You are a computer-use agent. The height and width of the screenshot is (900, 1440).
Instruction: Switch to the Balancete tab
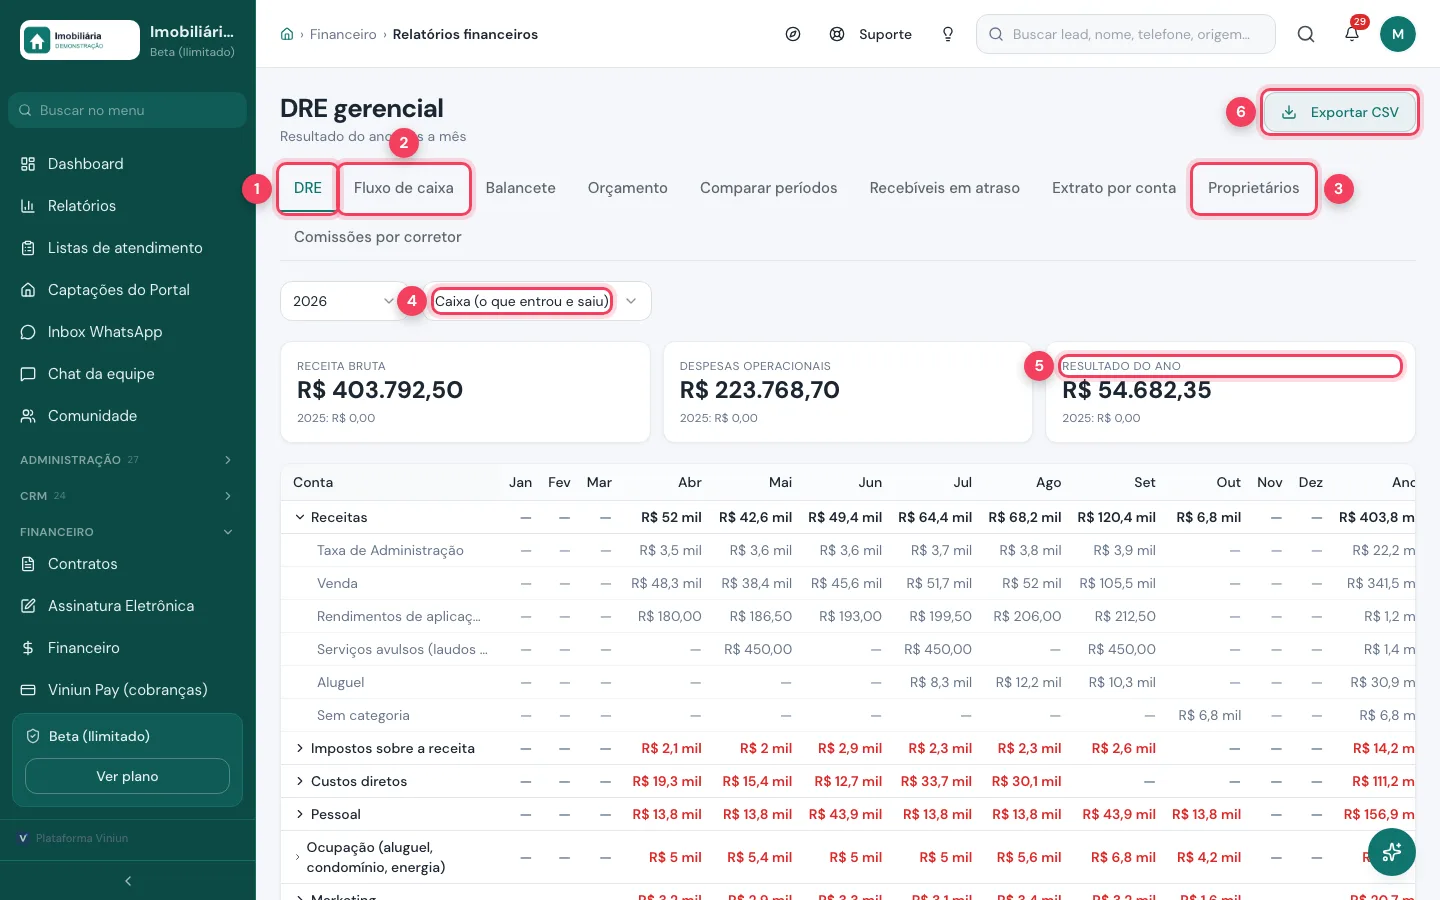pyautogui.click(x=521, y=188)
